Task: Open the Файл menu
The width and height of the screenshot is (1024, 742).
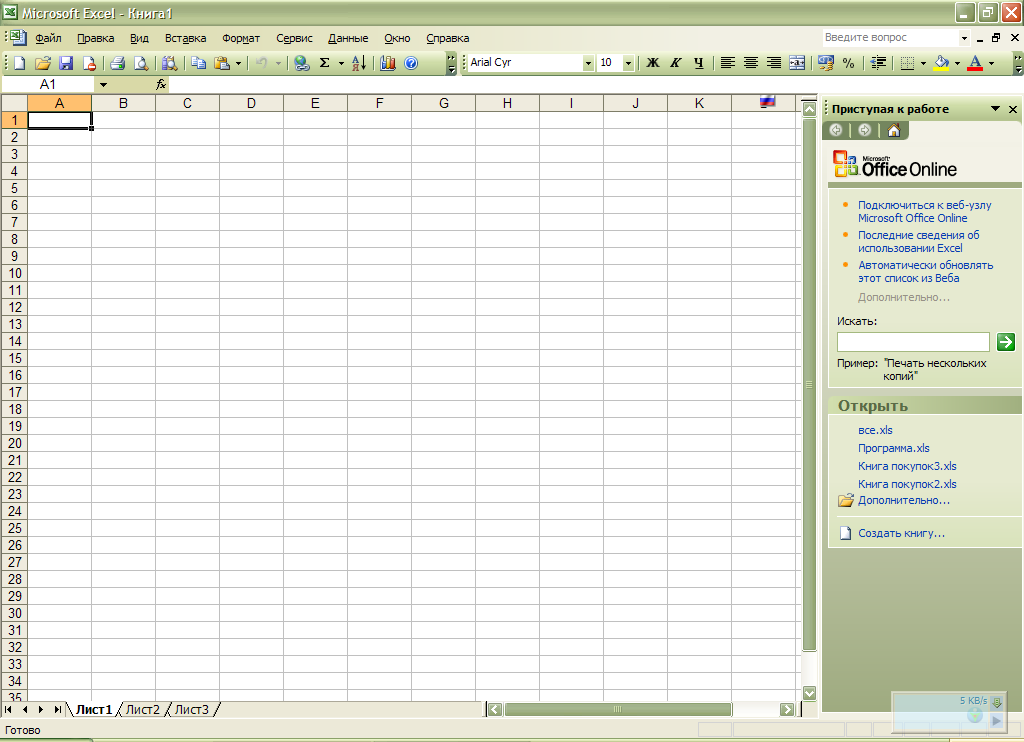Action: pos(48,38)
